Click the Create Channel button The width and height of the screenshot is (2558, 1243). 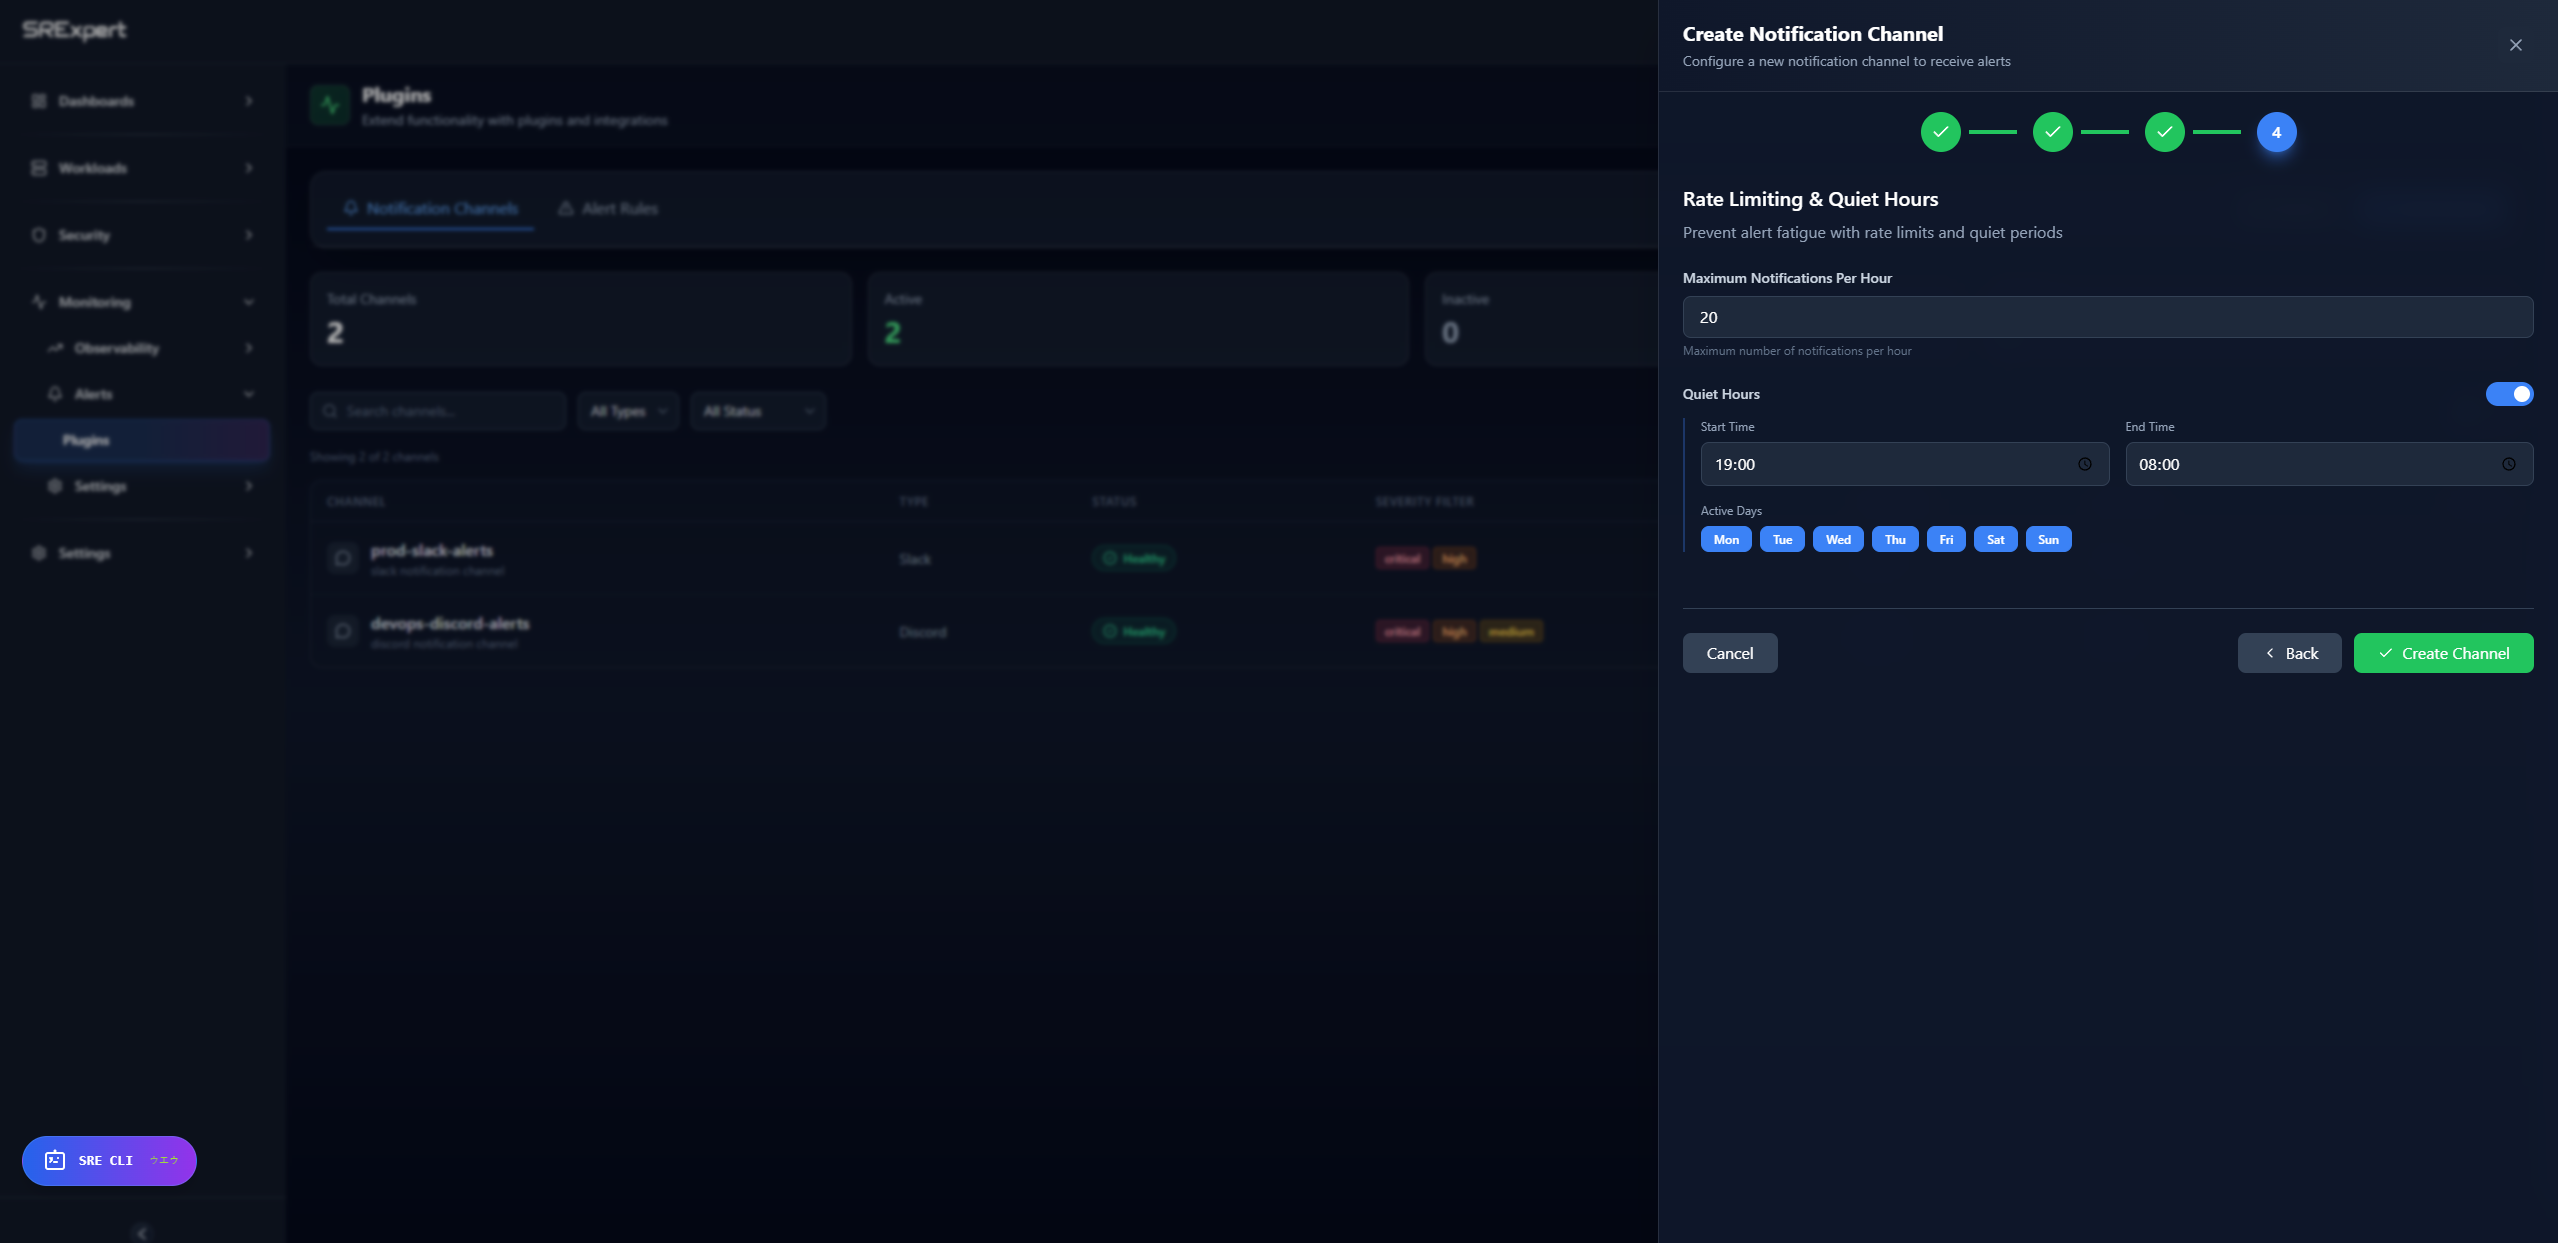click(x=2443, y=653)
